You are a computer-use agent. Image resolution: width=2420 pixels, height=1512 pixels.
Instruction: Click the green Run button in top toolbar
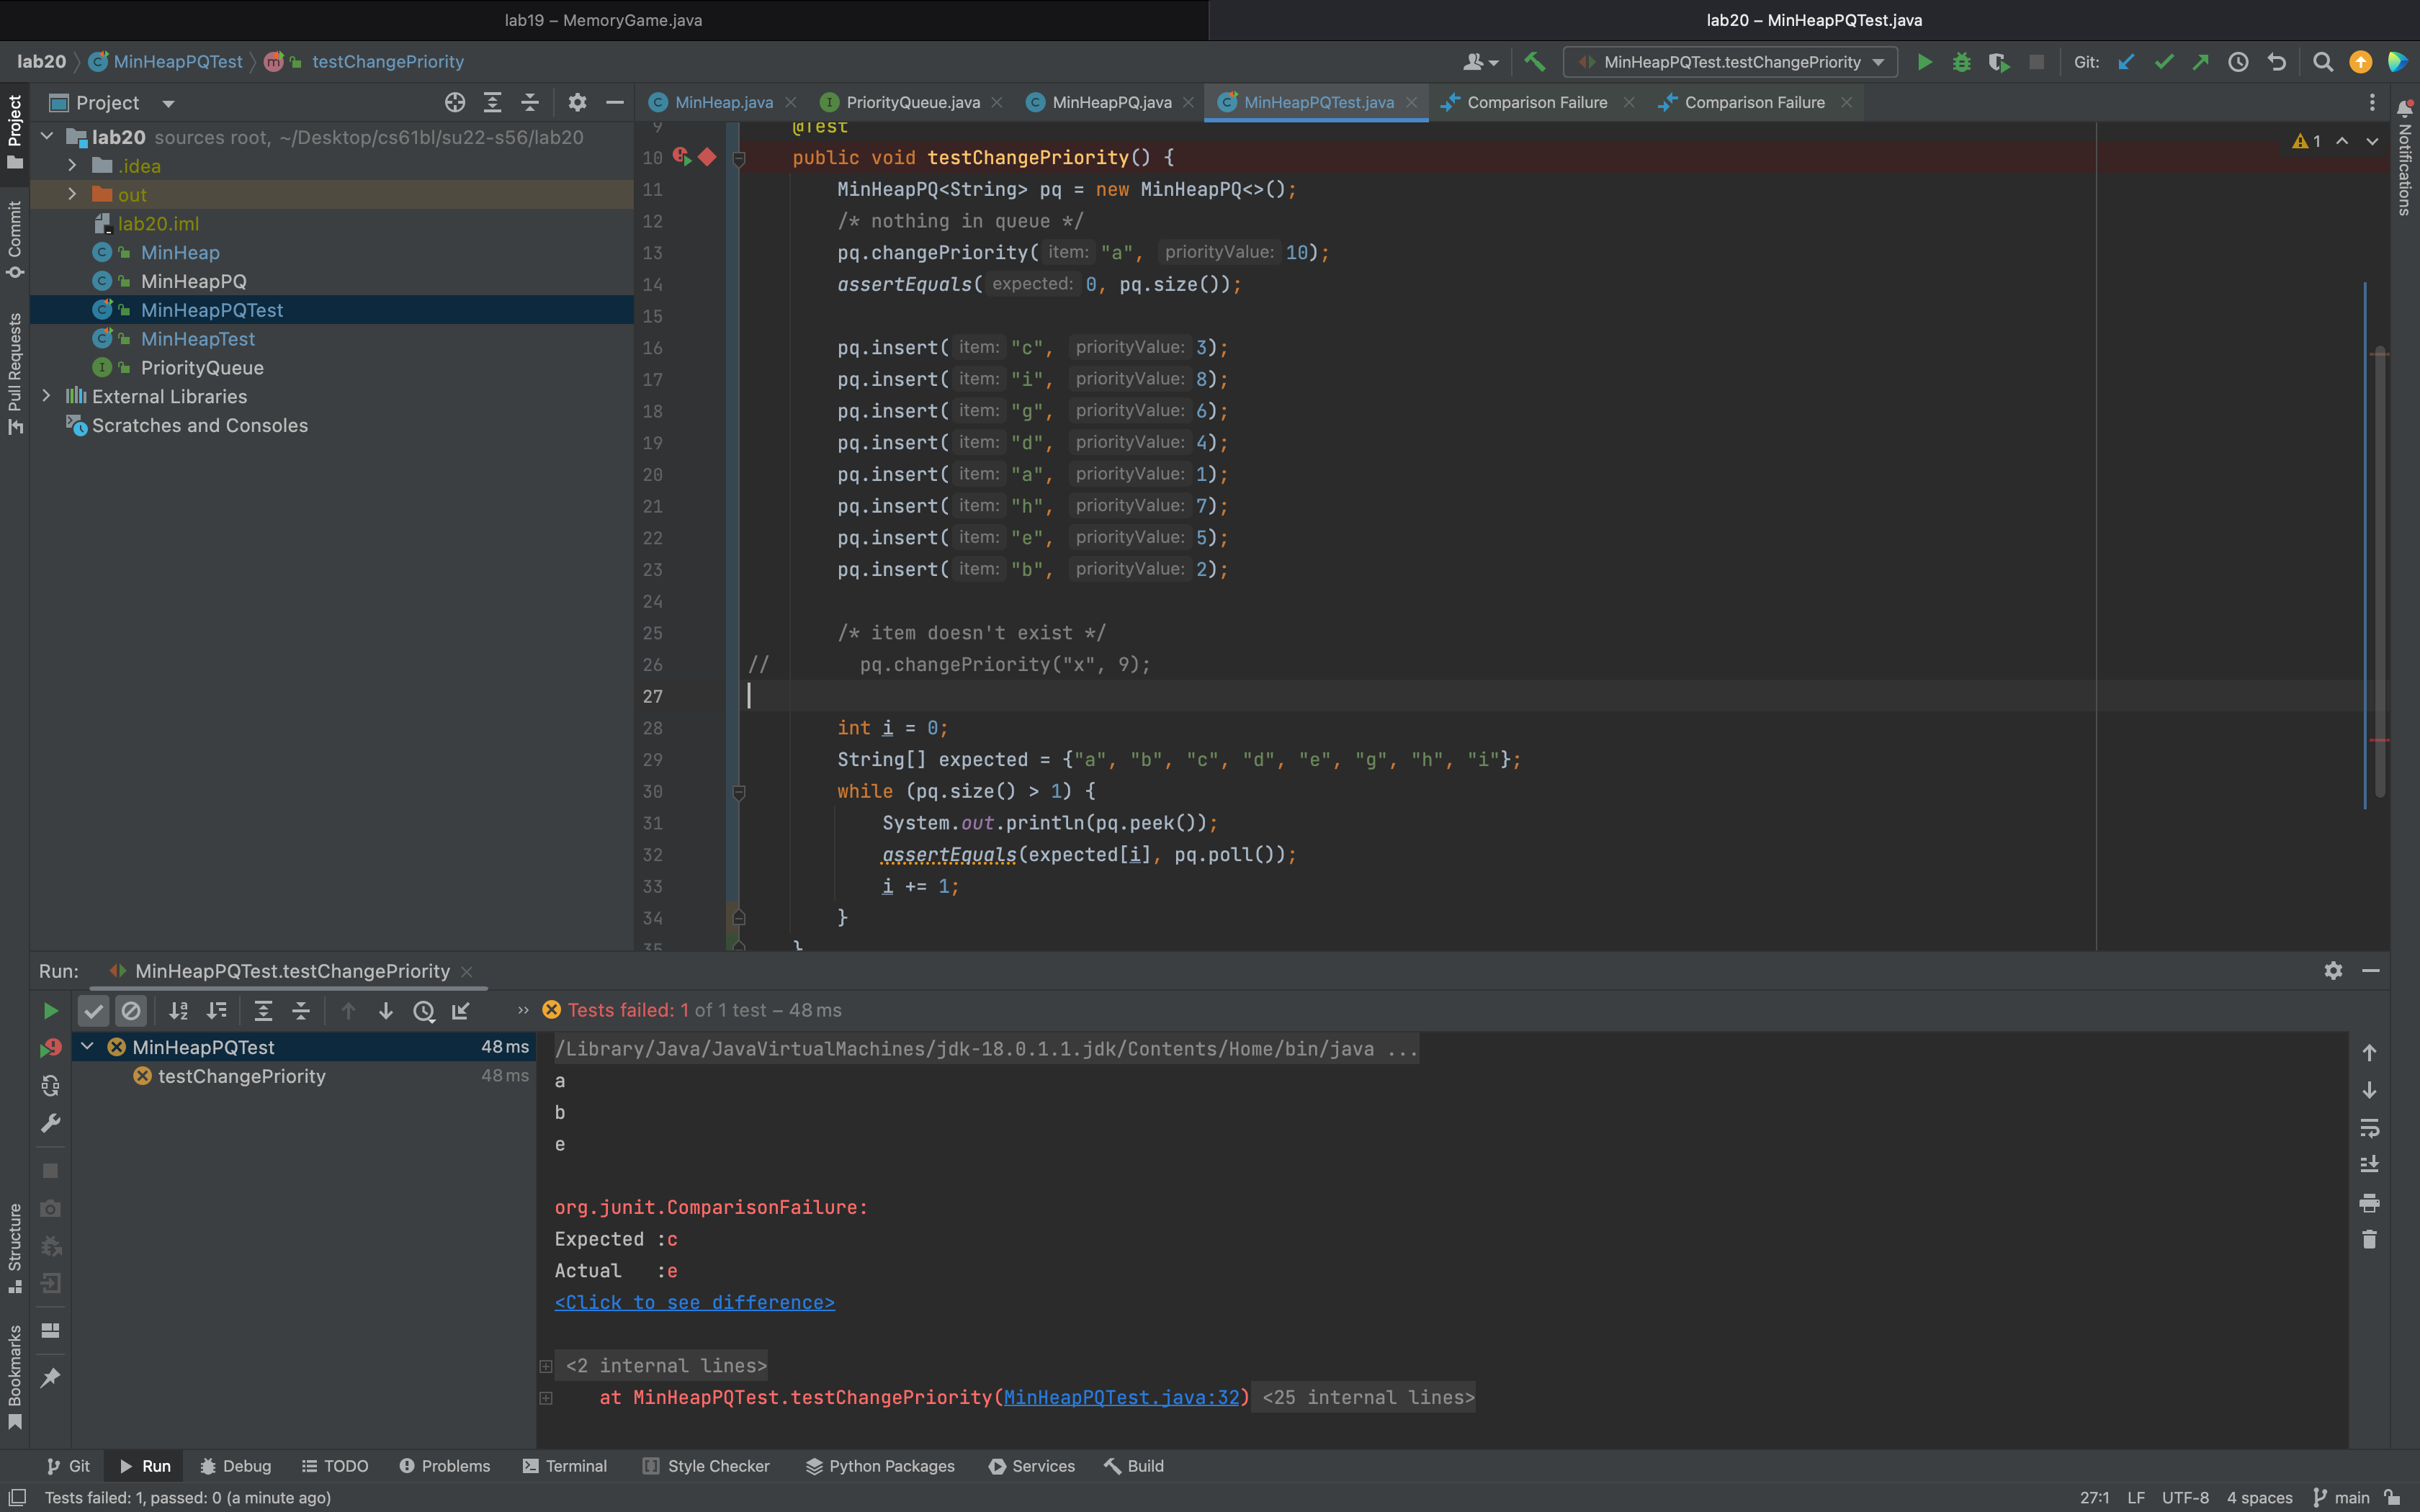pyautogui.click(x=1923, y=62)
